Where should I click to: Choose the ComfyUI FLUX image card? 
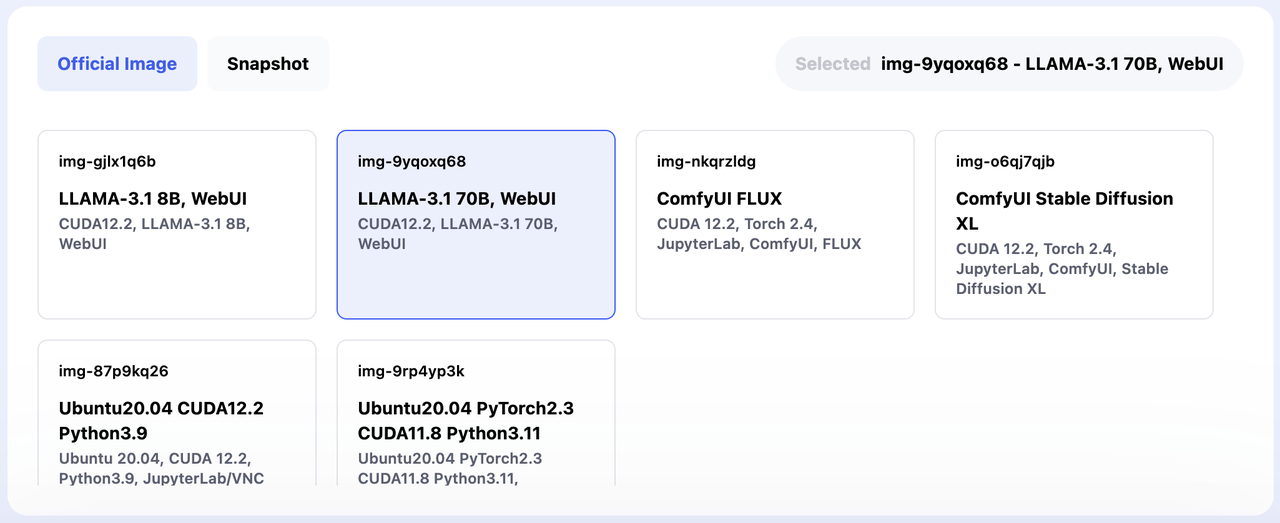pos(775,225)
